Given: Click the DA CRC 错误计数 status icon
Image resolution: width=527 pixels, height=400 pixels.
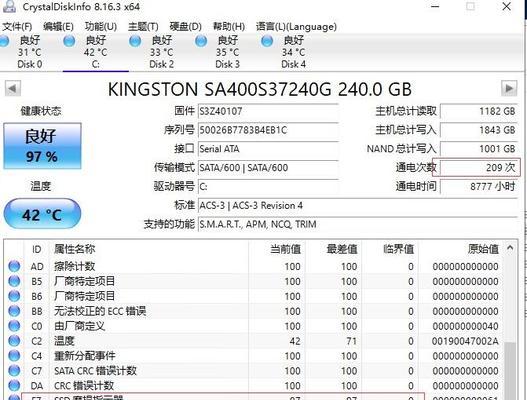Looking at the screenshot, I should (x=14, y=385).
